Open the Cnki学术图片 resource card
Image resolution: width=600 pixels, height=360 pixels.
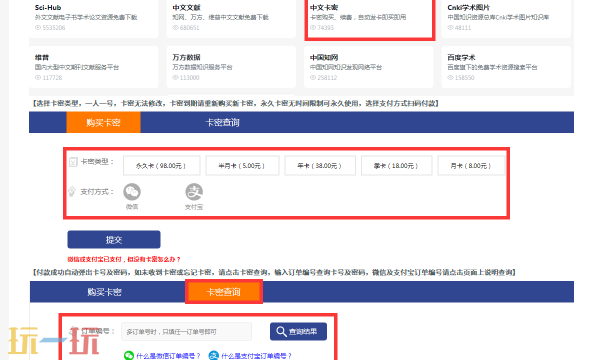click(x=506, y=18)
